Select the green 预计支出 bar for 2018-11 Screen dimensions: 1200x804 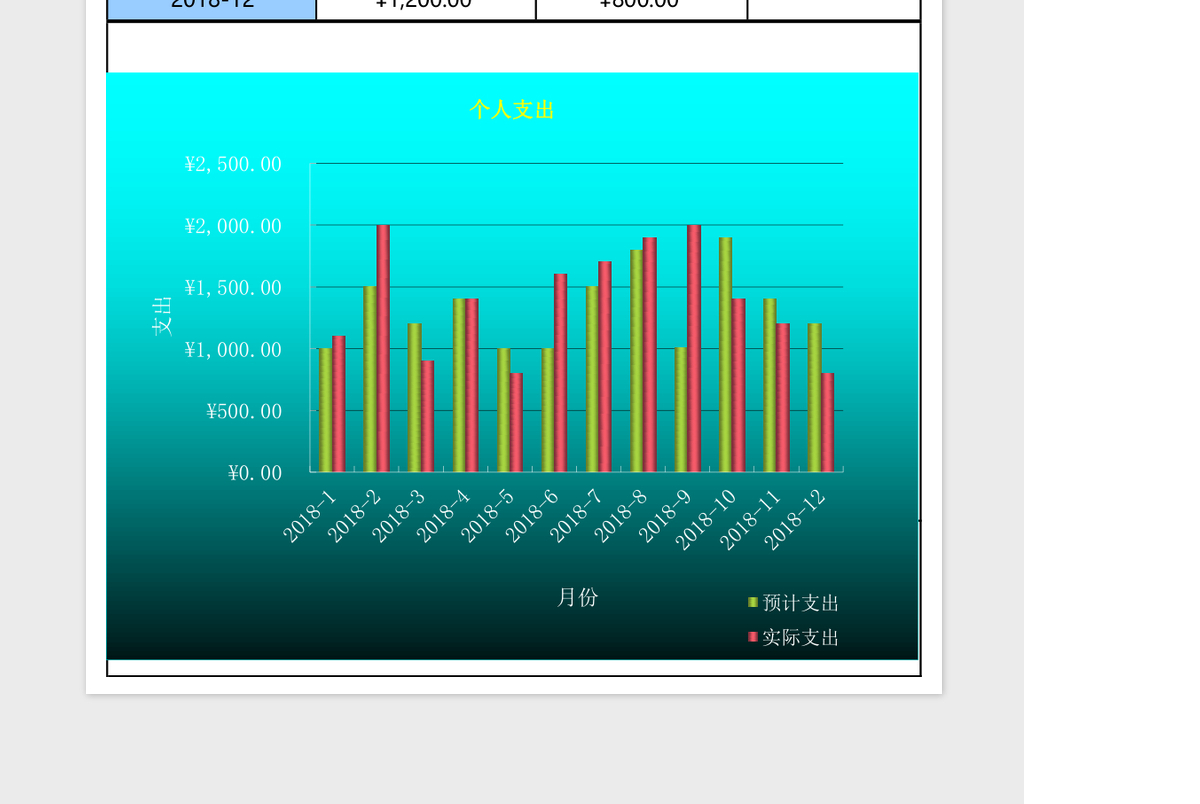tap(770, 385)
